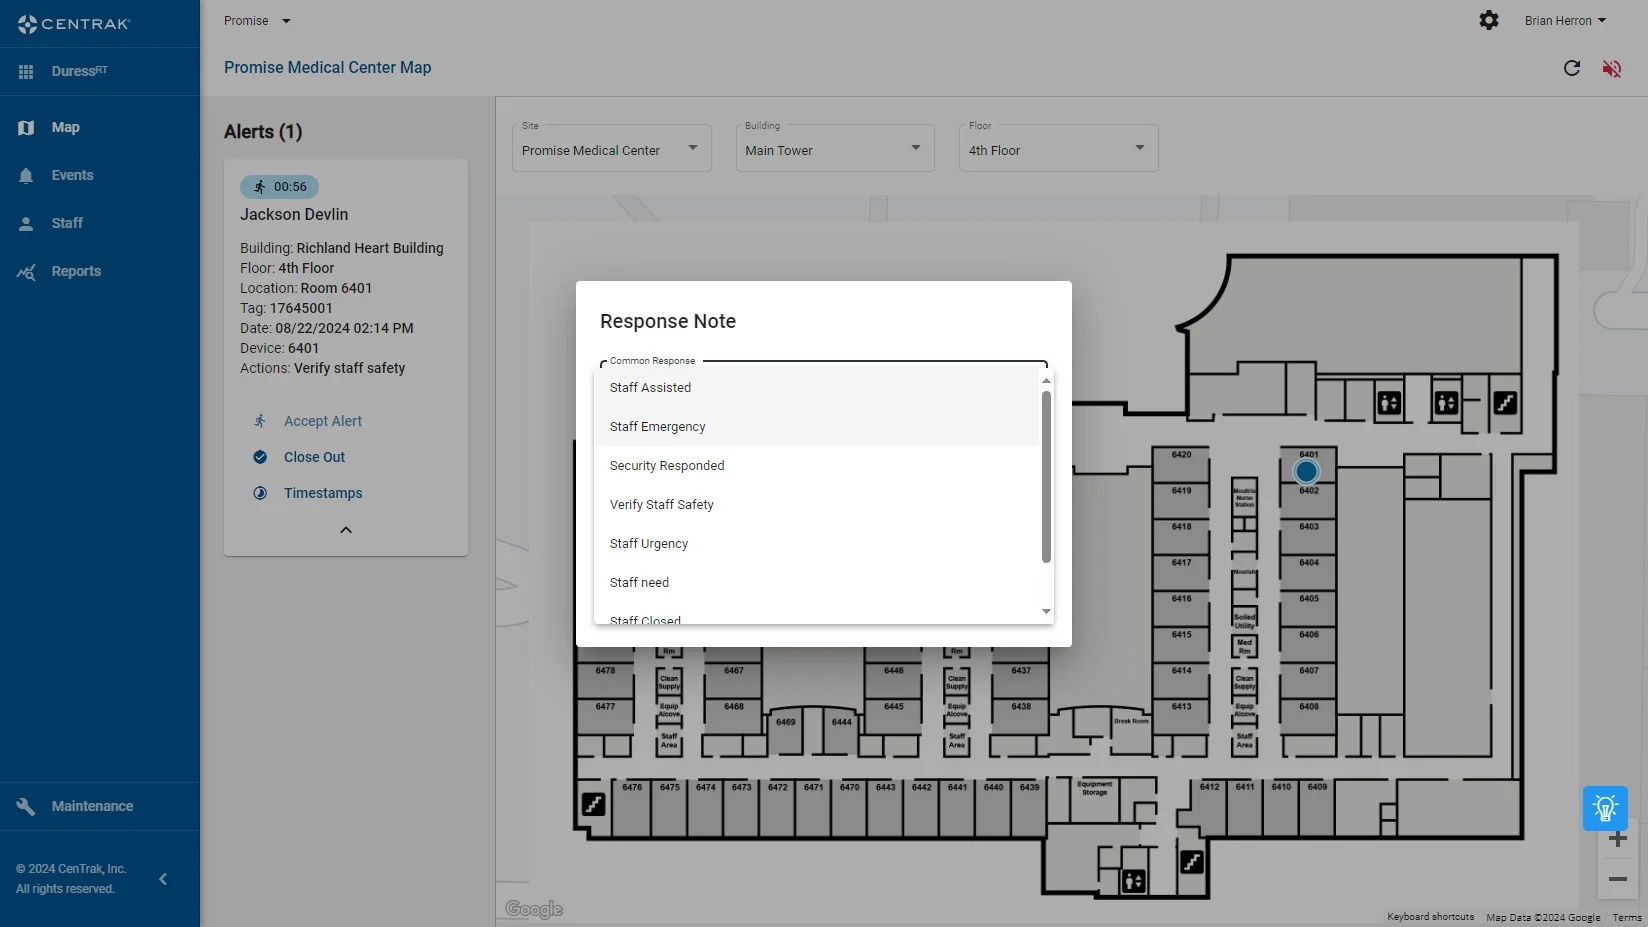Click the Maintenance wrench icon
The image size is (1648, 927).
click(x=26, y=806)
